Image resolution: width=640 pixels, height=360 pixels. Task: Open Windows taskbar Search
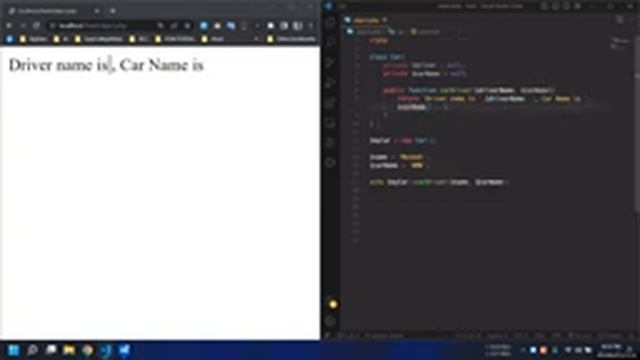tap(32, 350)
